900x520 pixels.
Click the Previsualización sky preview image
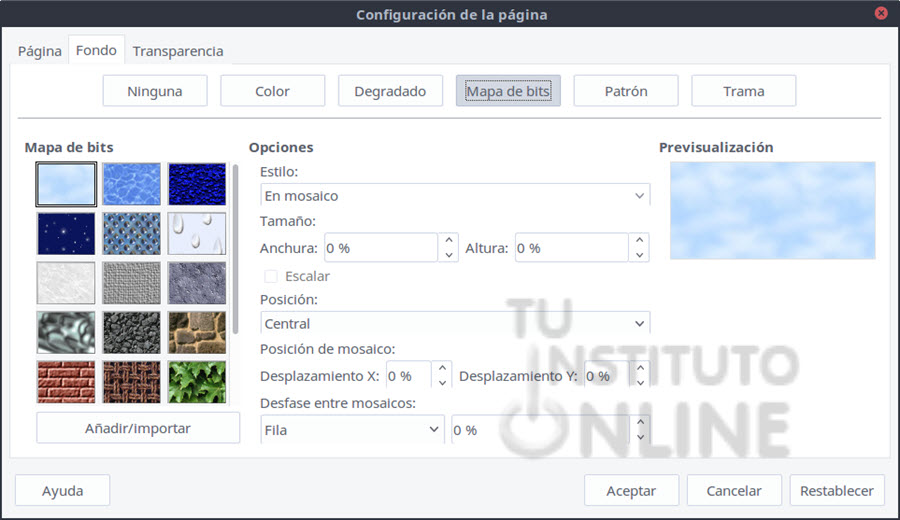point(773,211)
